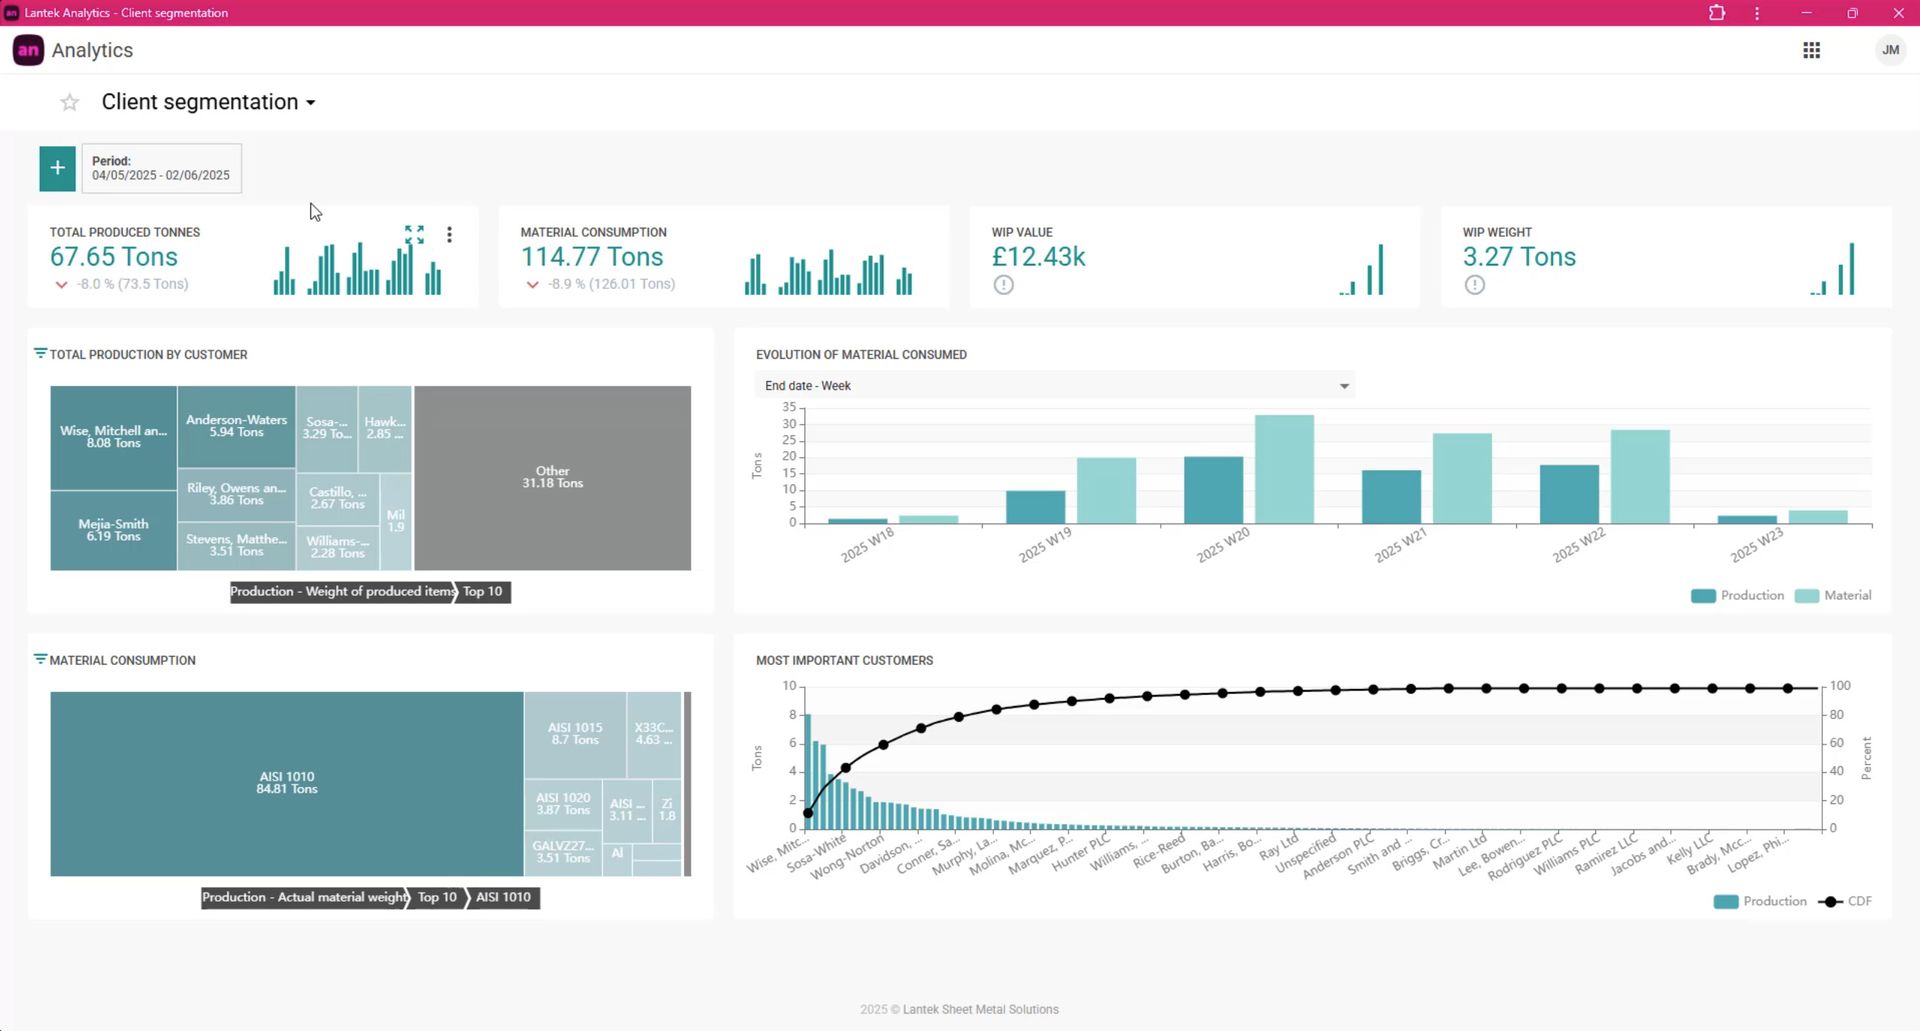
Task: Select the Riley, Owens 3.86 Tons tile
Action: (x=236, y=494)
